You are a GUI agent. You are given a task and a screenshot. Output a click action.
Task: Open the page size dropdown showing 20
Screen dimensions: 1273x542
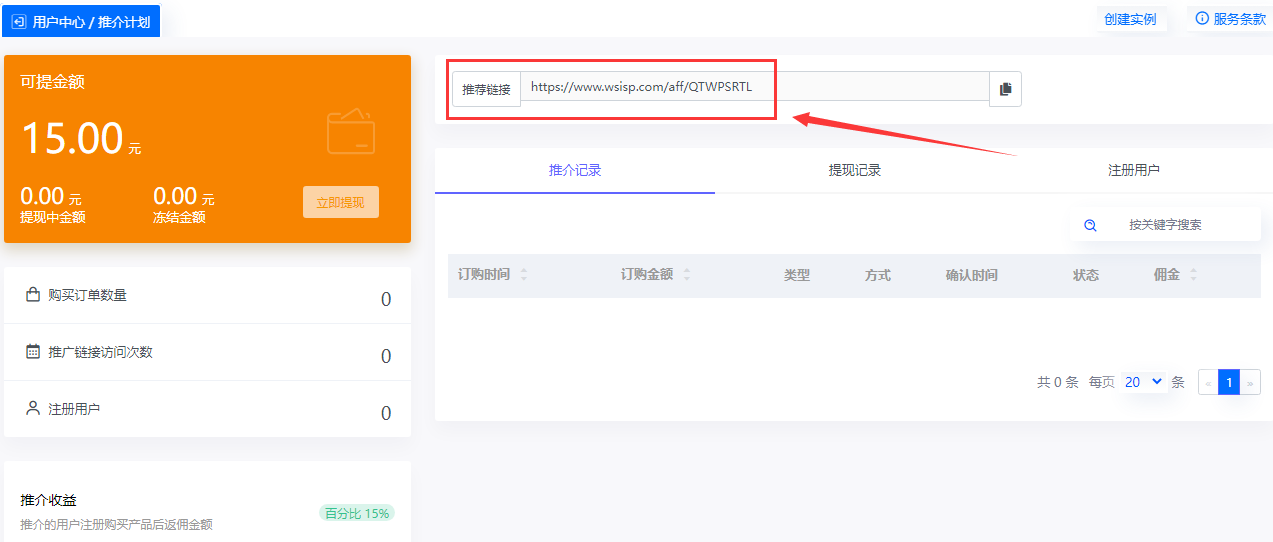tap(1144, 381)
